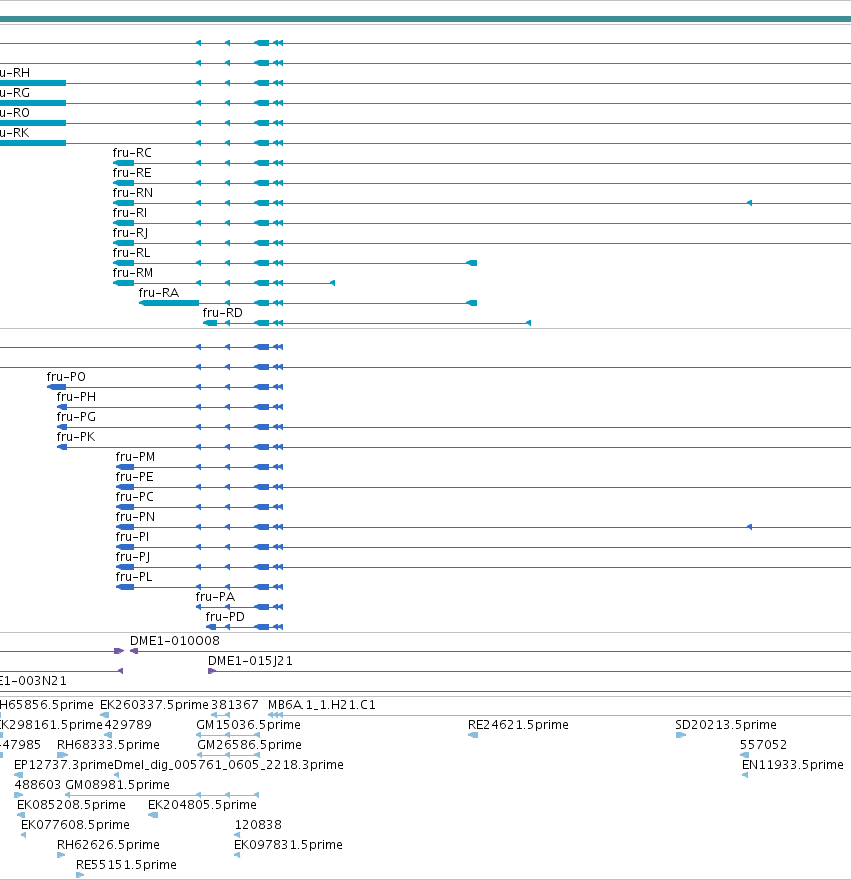
Task: Select the fru-PM protein label
Action: click(x=135, y=457)
